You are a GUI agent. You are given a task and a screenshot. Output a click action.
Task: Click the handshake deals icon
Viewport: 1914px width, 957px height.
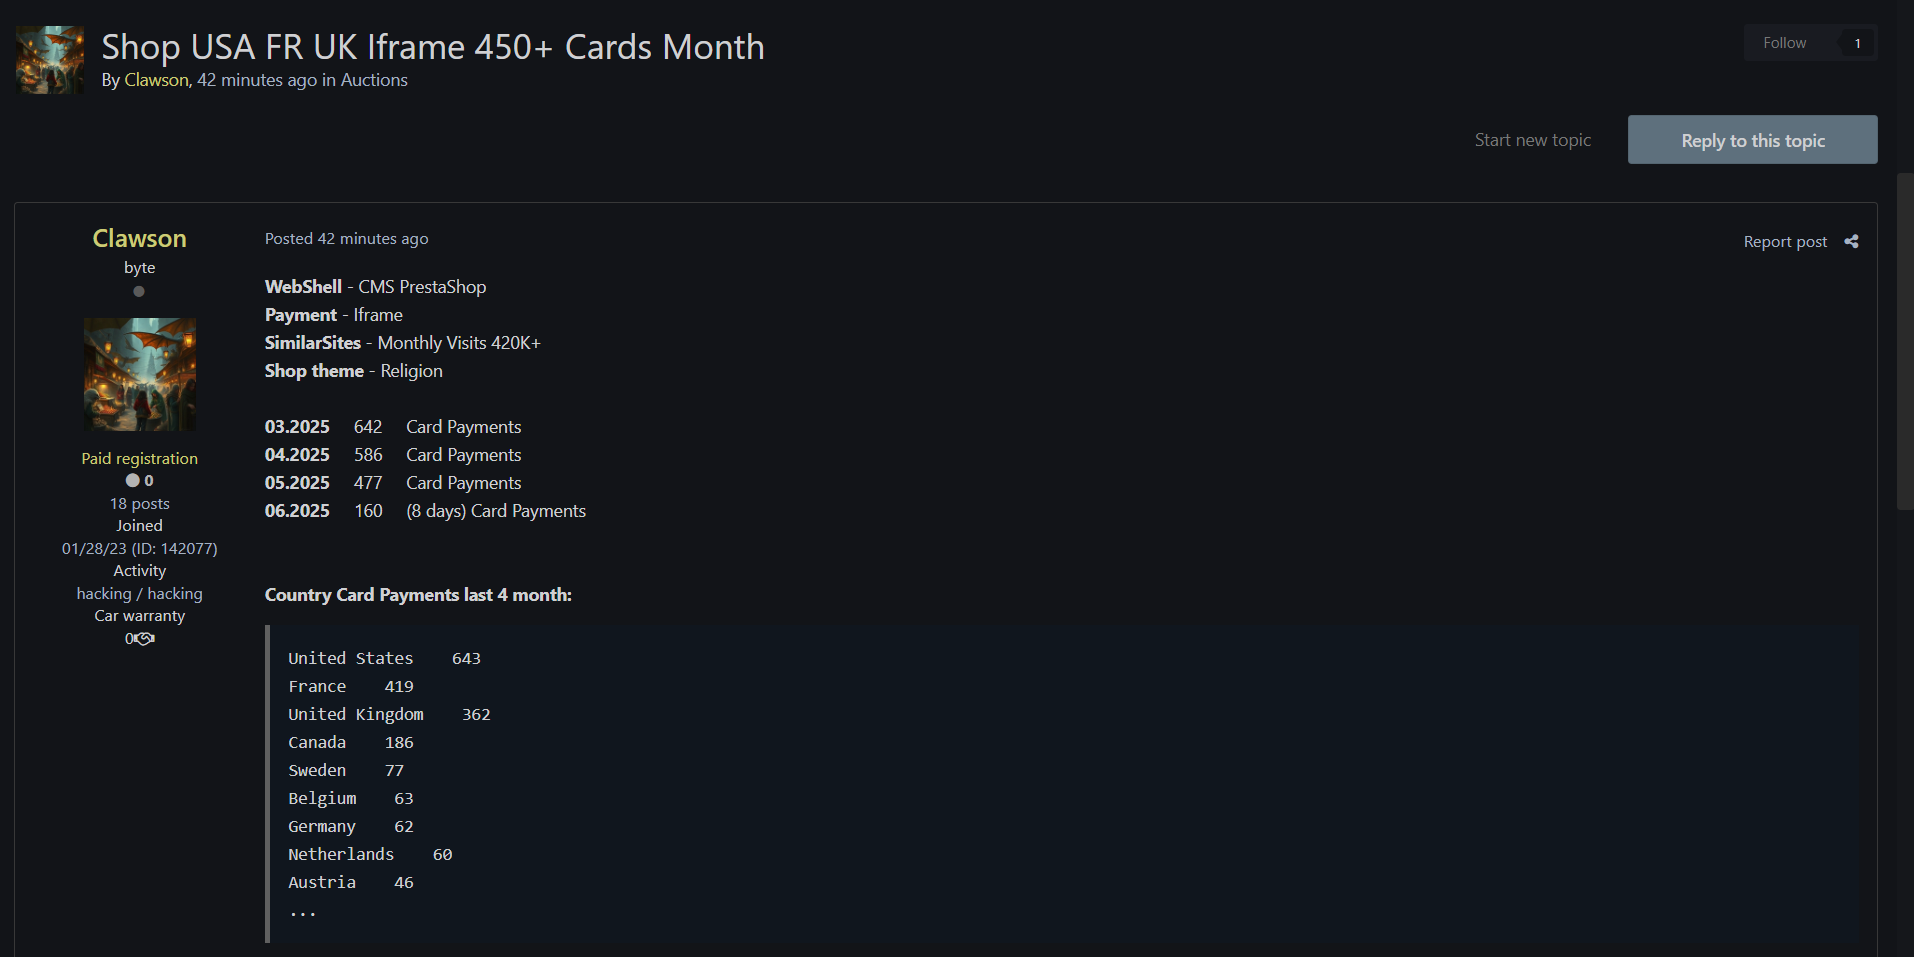(143, 639)
